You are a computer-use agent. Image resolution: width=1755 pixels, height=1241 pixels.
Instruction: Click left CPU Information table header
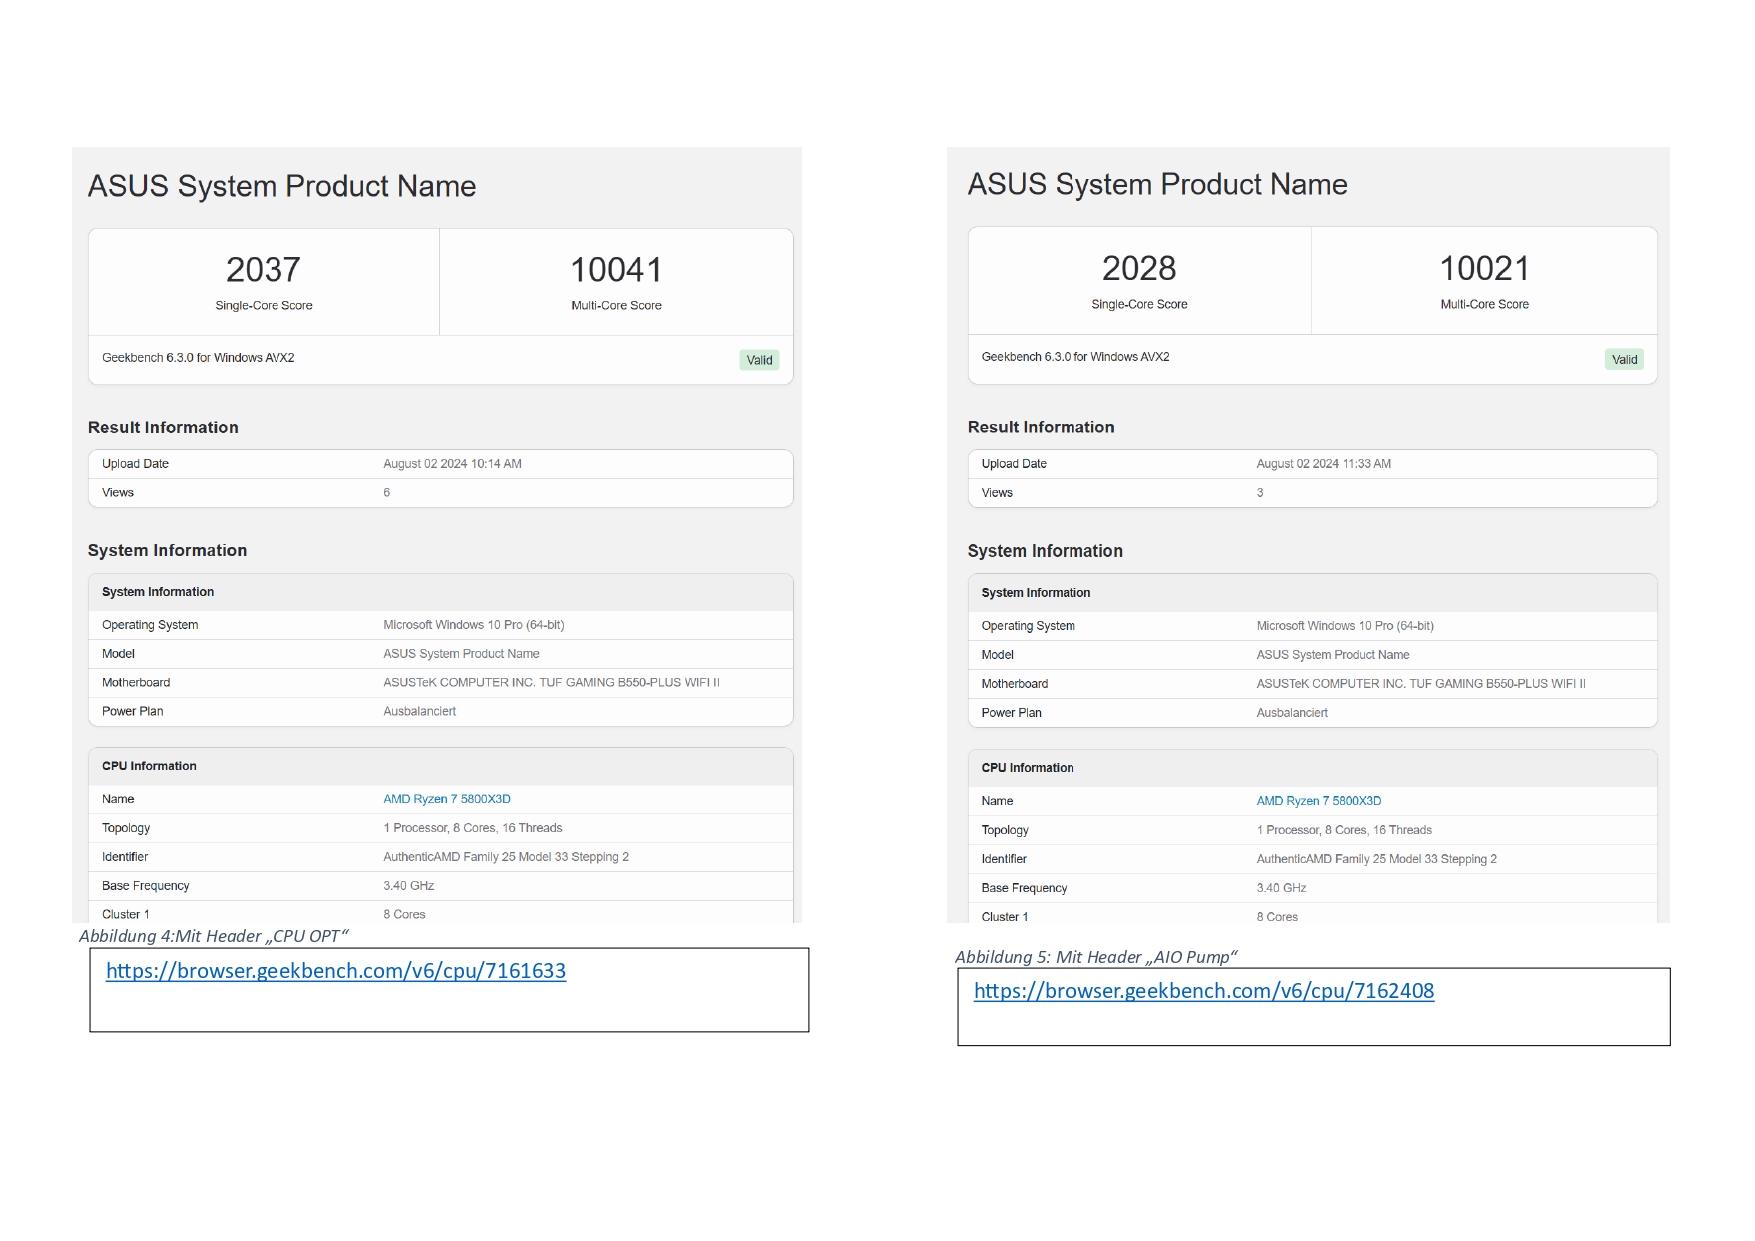441,766
